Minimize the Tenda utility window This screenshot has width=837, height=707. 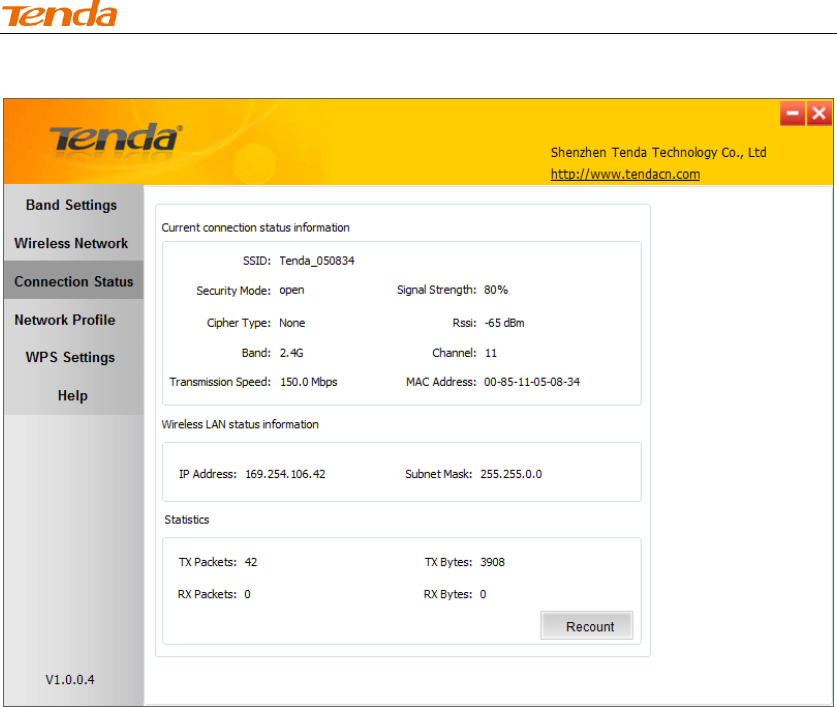tap(792, 113)
